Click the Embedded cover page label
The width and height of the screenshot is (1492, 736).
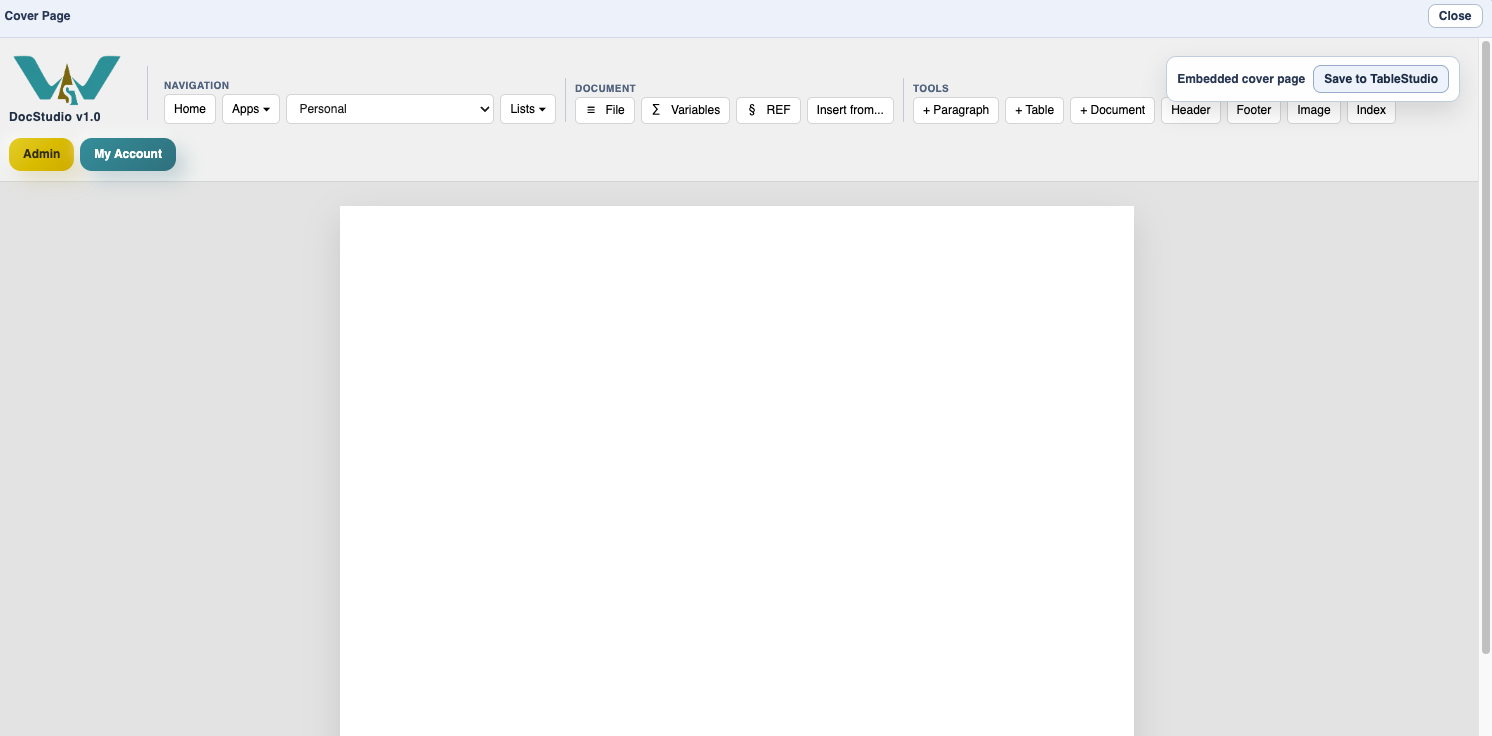point(1241,79)
